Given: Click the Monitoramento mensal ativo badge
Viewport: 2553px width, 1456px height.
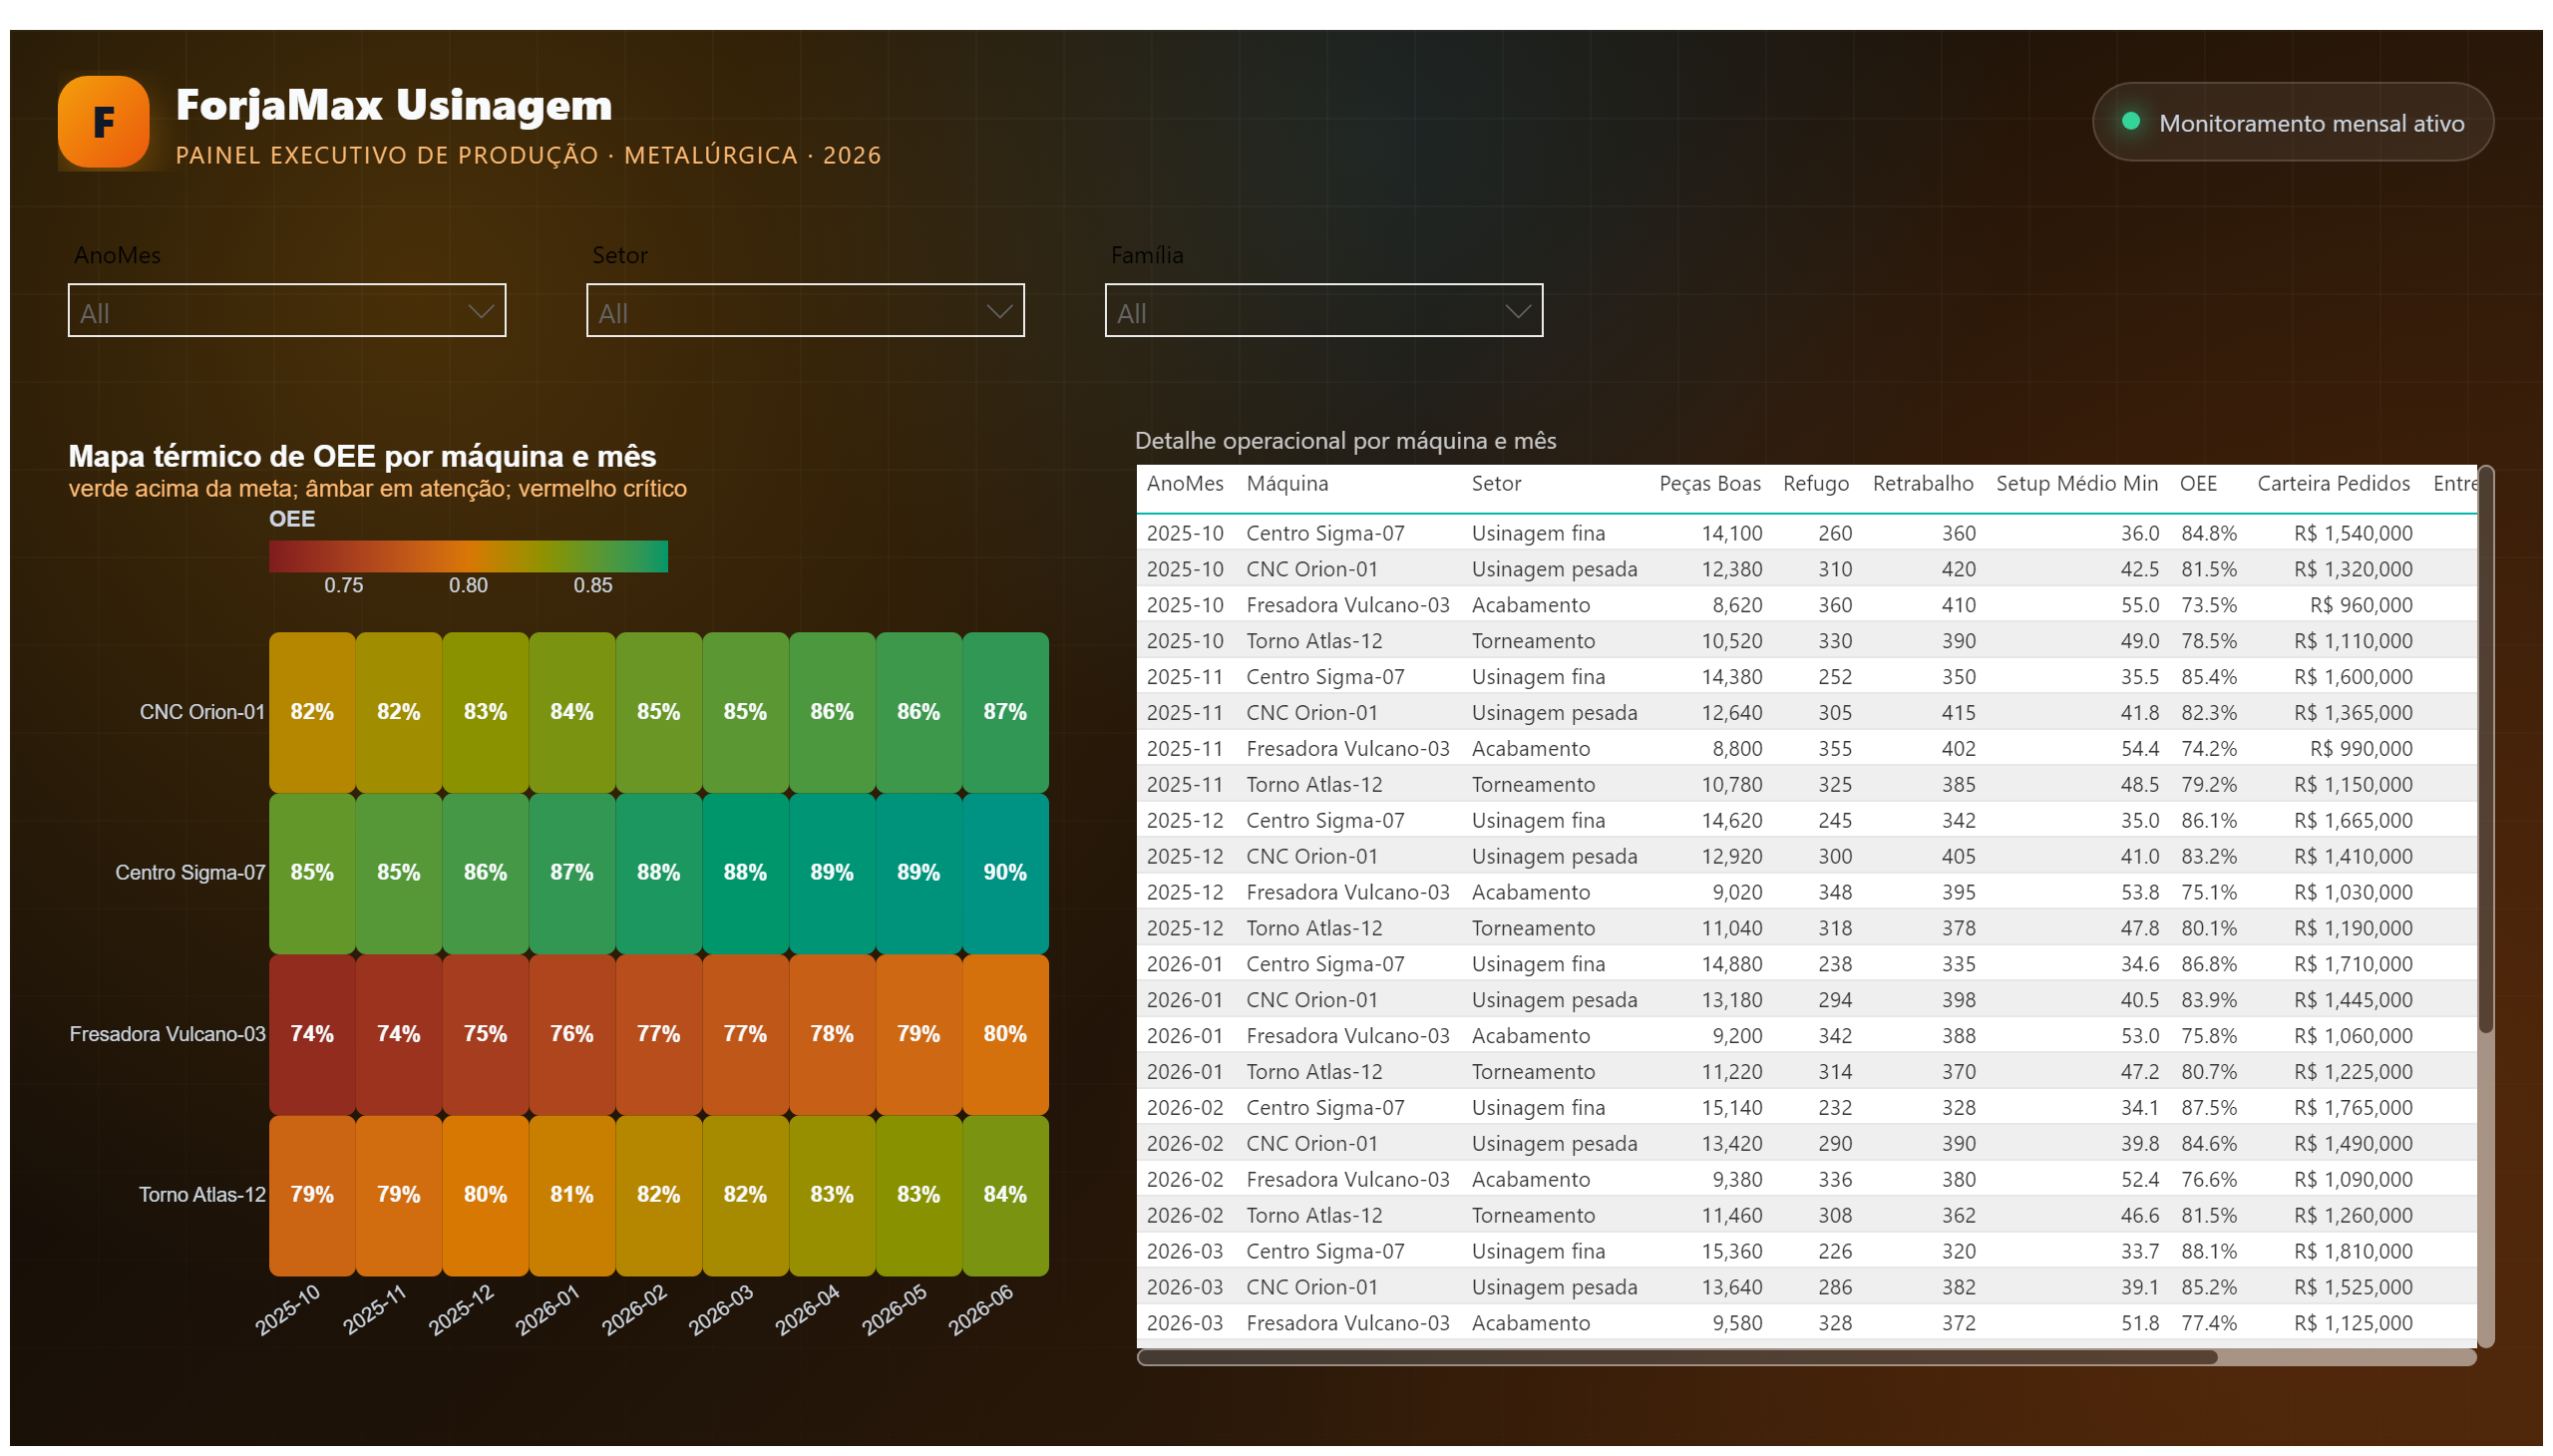Looking at the screenshot, I should (2292, 122).
